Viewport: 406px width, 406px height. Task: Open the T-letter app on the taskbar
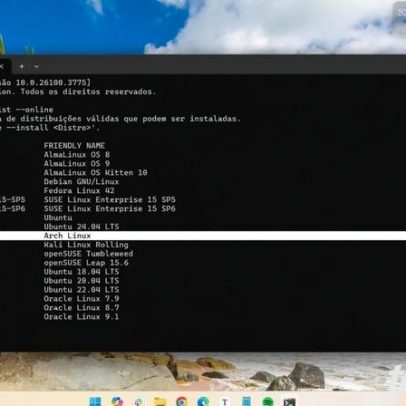225,402
